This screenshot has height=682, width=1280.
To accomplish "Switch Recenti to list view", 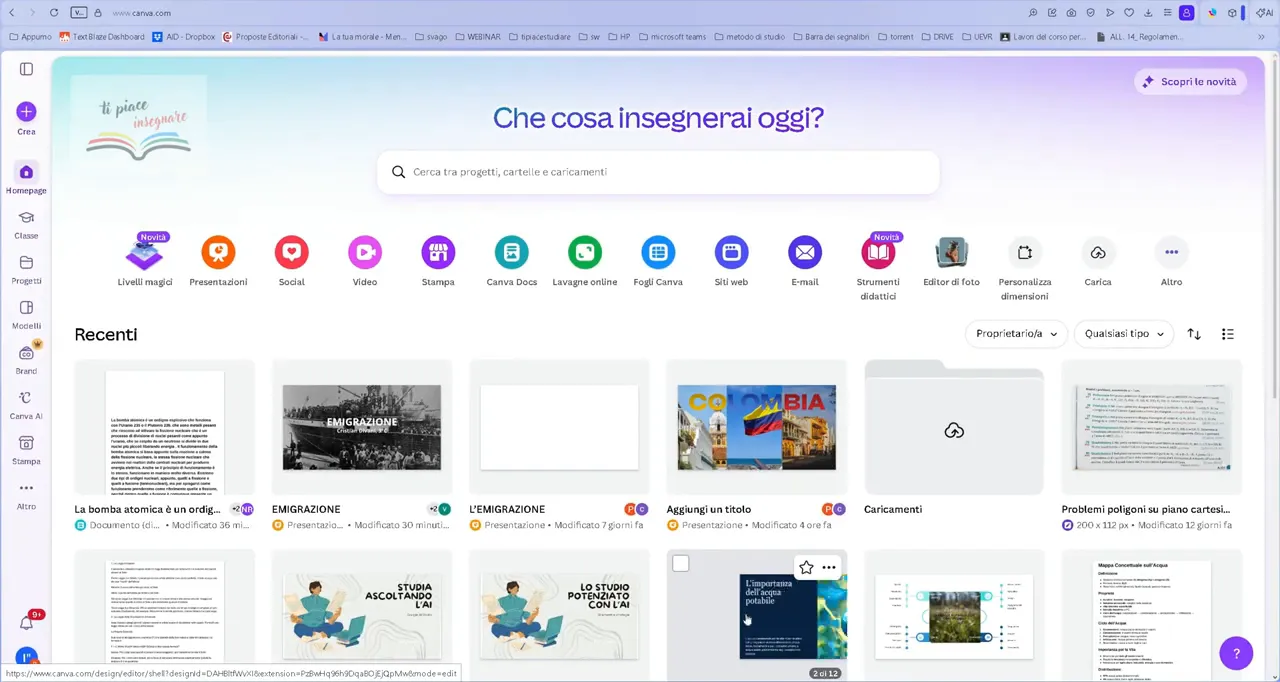I will [x=1228, y=334].
